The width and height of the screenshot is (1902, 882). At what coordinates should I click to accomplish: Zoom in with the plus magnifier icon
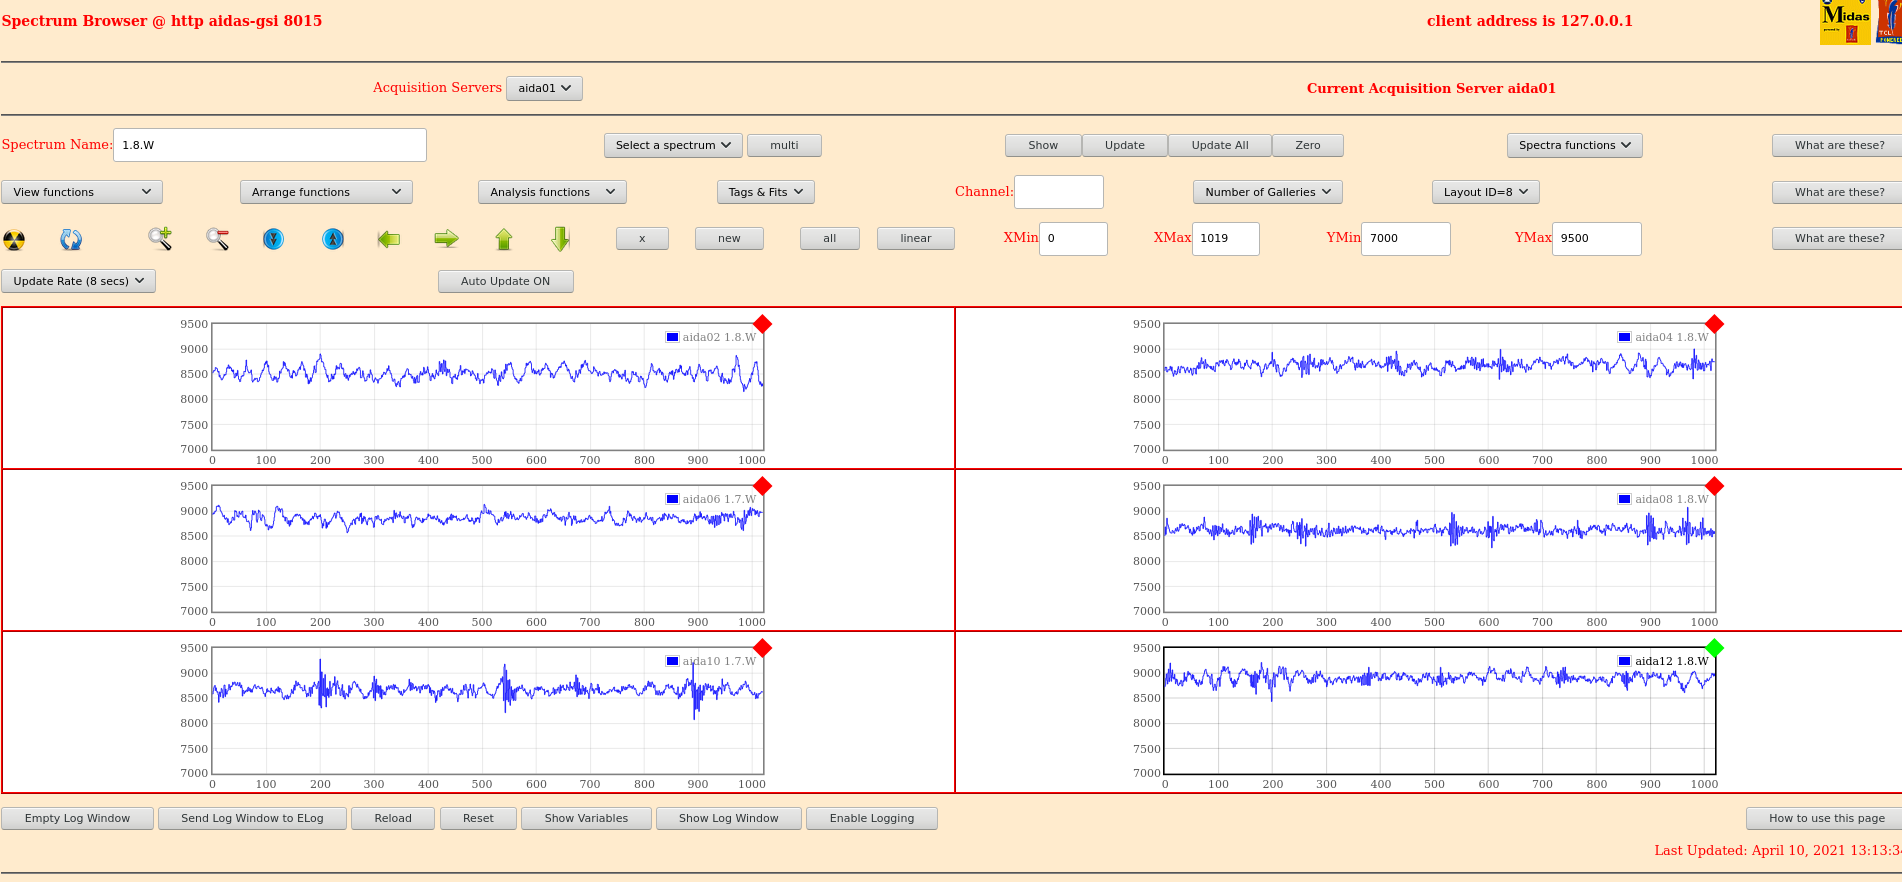click(160, 238)
